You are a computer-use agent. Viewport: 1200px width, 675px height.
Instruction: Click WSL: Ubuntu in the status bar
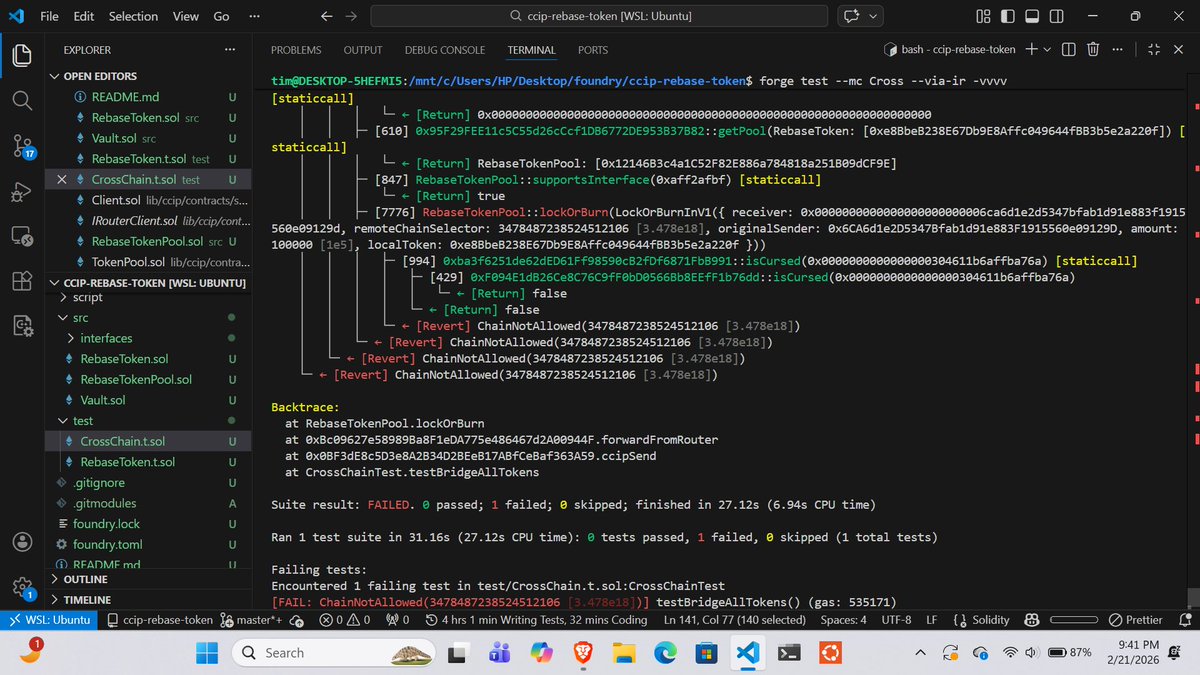click(50, 619)
